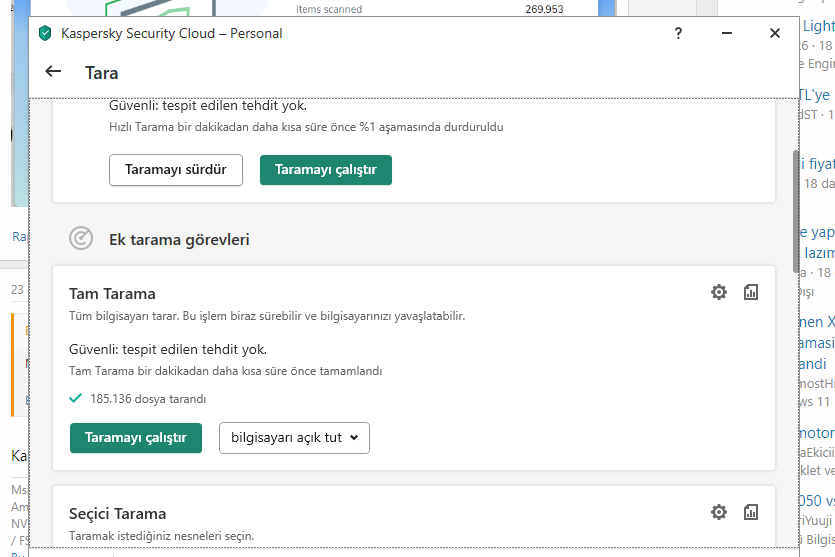
Task: Click the Ek tarama görevleri section title
Action: (179, 240)
